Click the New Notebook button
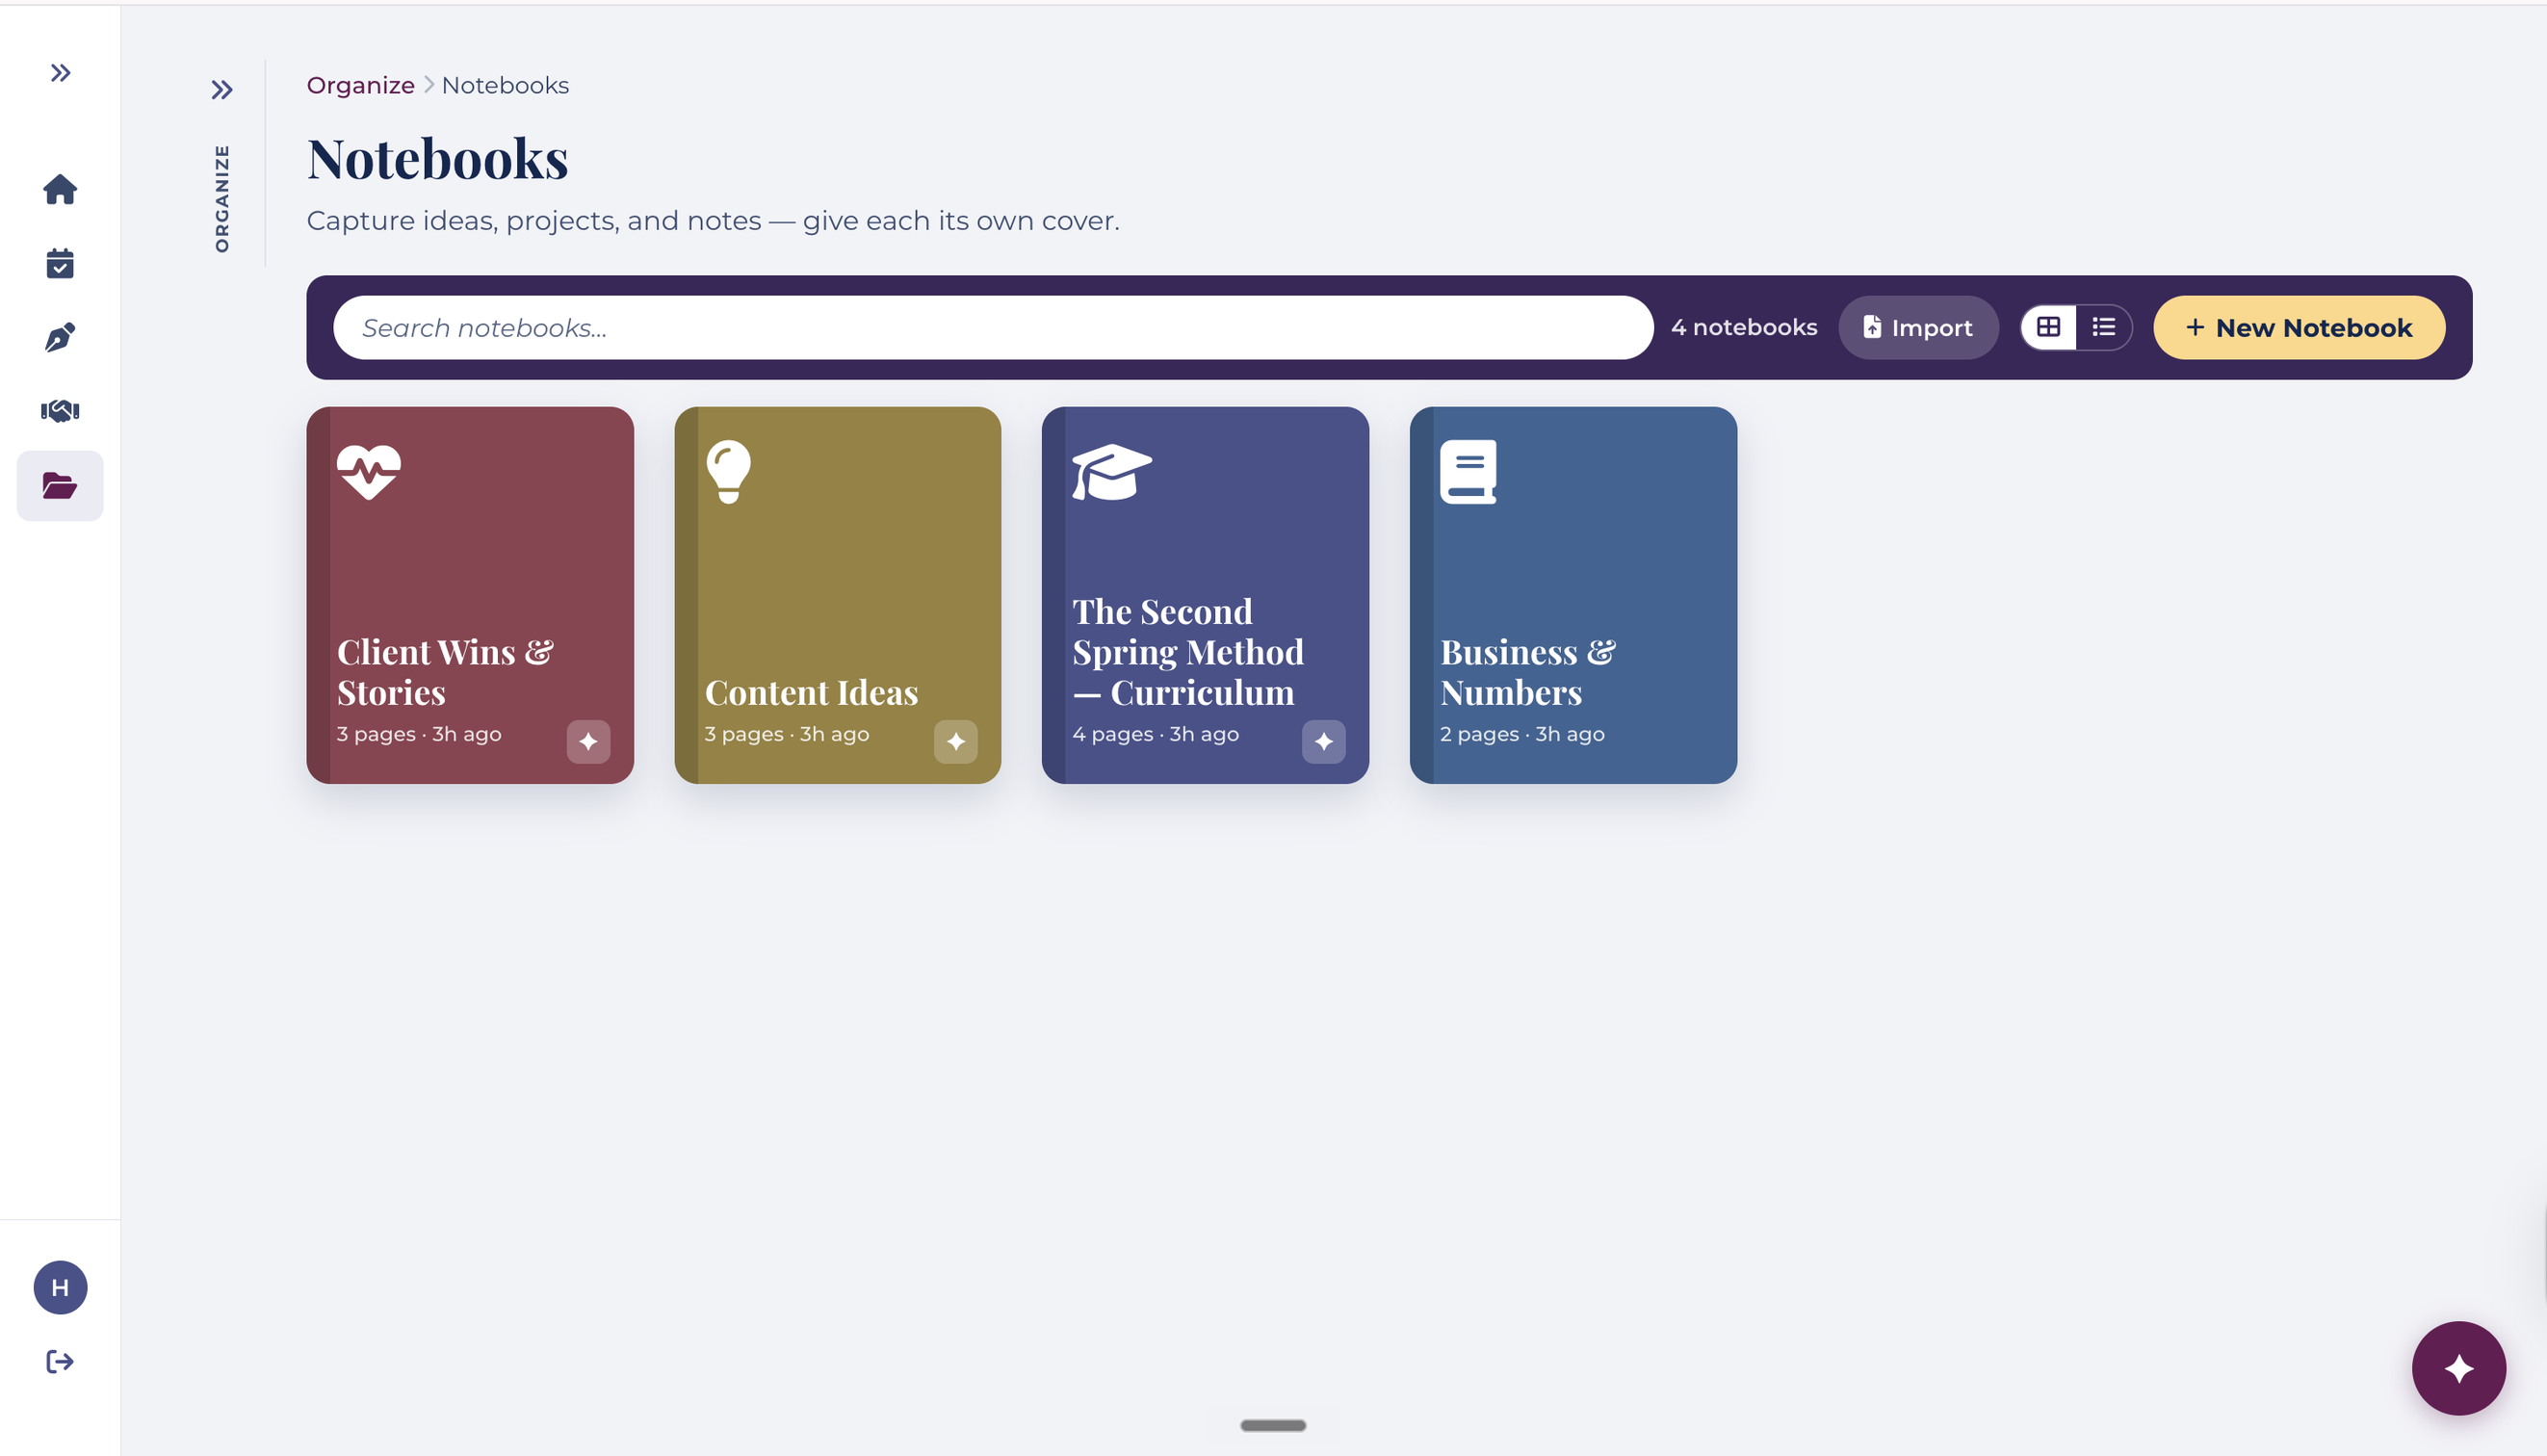2547x1456 pixels. (2299, 327)
